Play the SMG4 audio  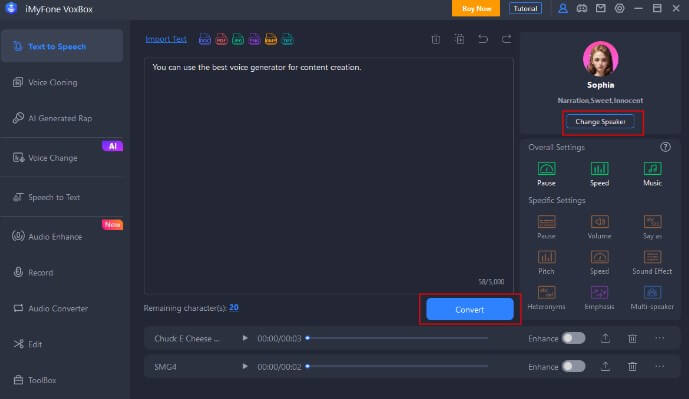tap(245, 366)
